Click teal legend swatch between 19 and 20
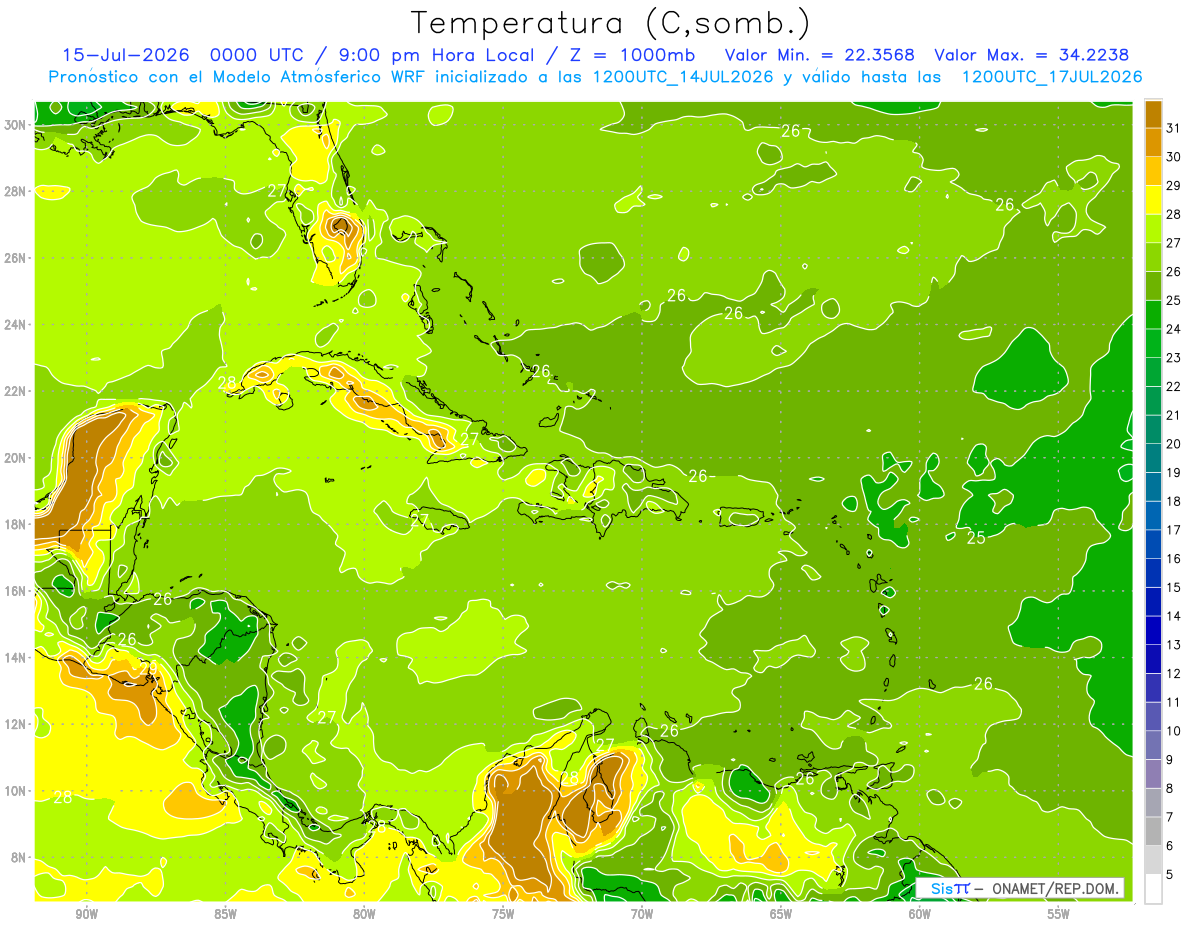The image size is (1200, 927). click(x=1153, y=458)
